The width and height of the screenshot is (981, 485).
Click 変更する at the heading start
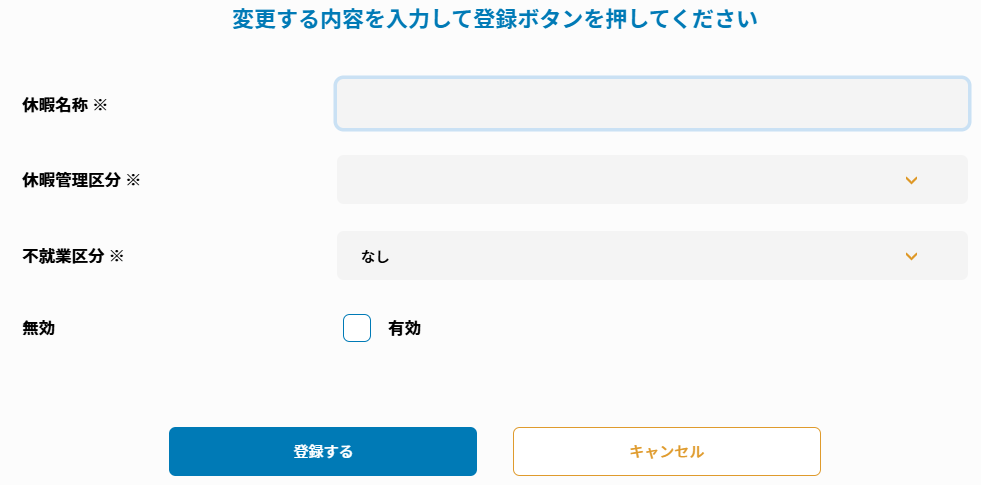269,19
